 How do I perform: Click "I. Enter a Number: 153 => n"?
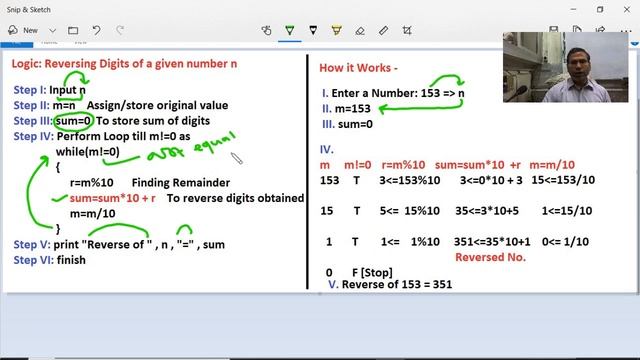pyautogui.click(x=393, y=93)
